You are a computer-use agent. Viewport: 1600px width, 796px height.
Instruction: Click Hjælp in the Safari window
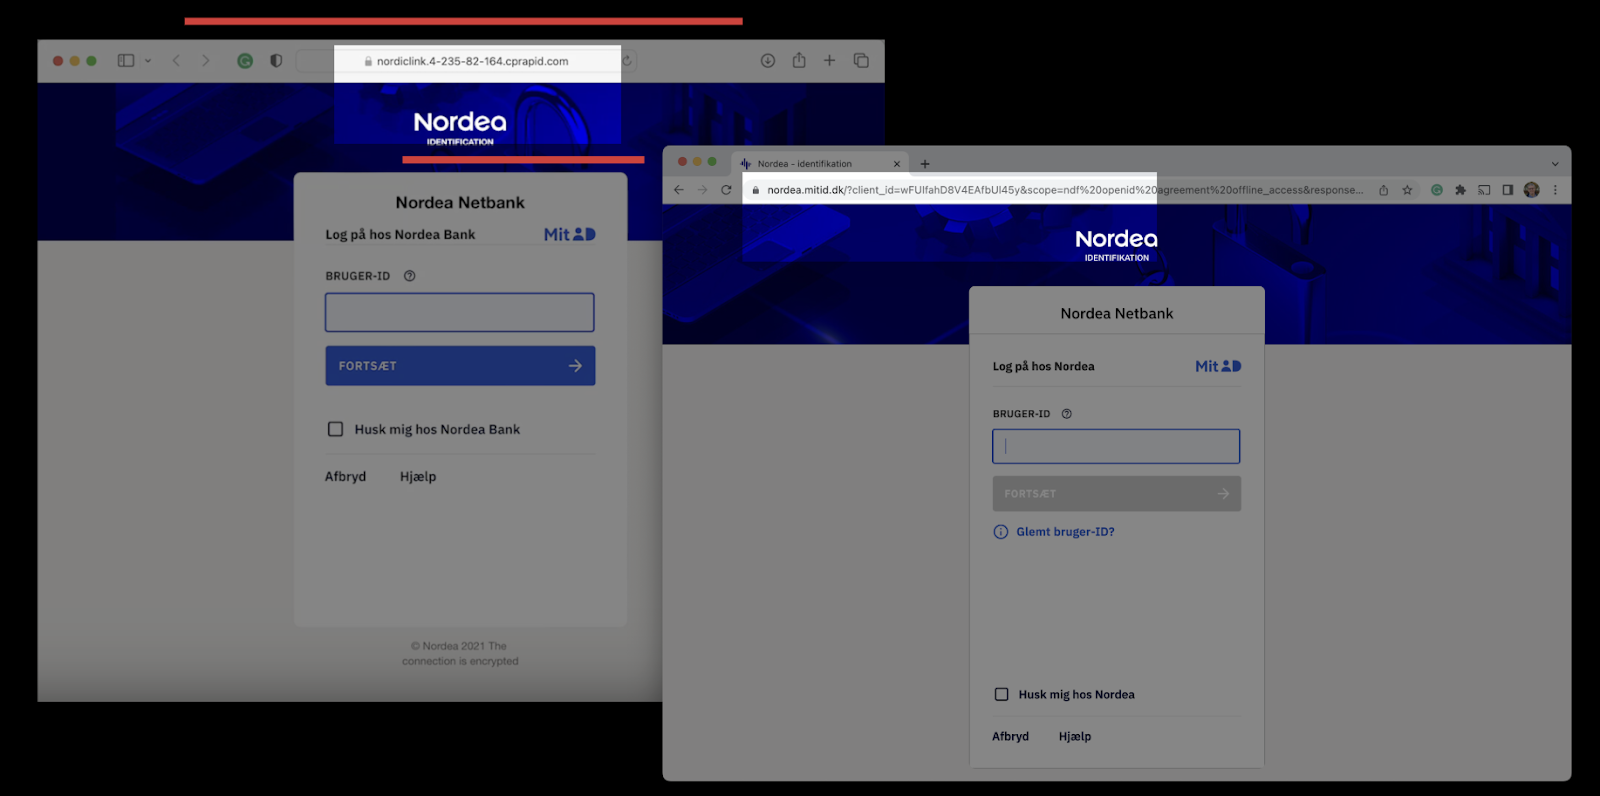click(418, 477)
